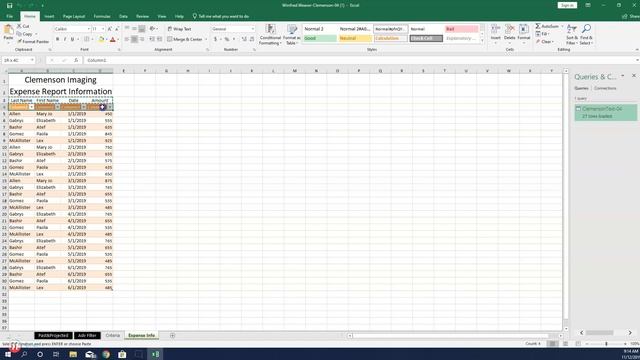Click the Sign in button

pos(567,5)
